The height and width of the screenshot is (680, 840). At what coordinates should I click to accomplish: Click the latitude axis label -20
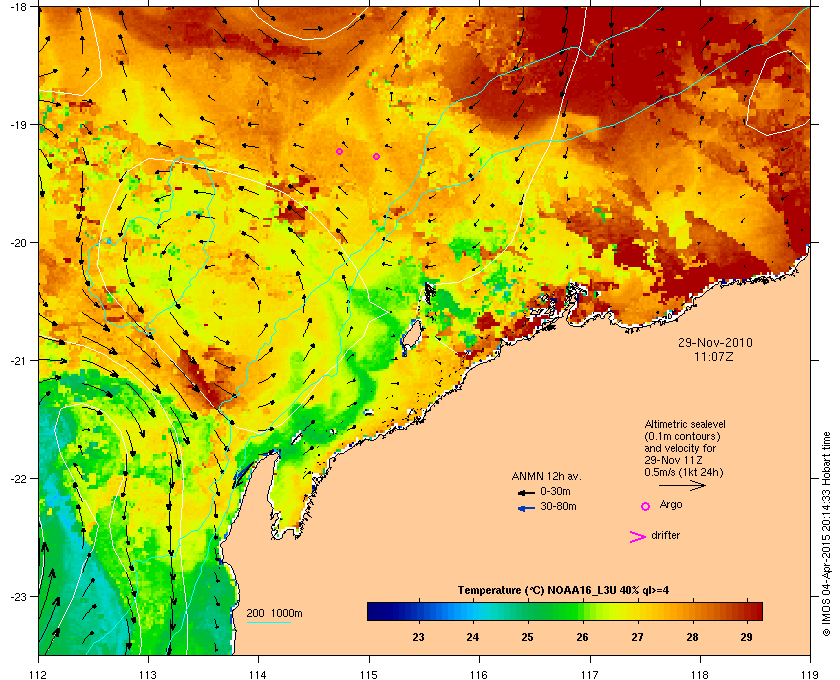18,242
